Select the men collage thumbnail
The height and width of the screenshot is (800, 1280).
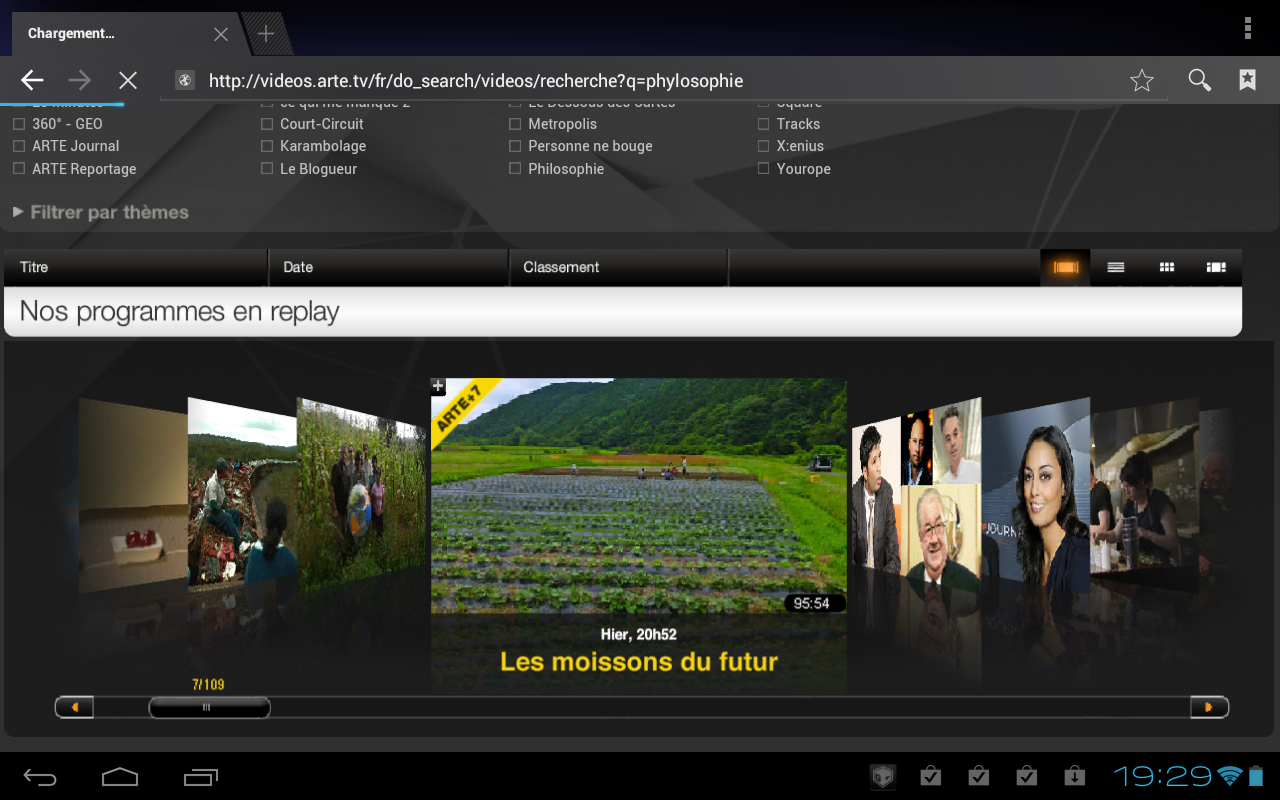(916, 495)
